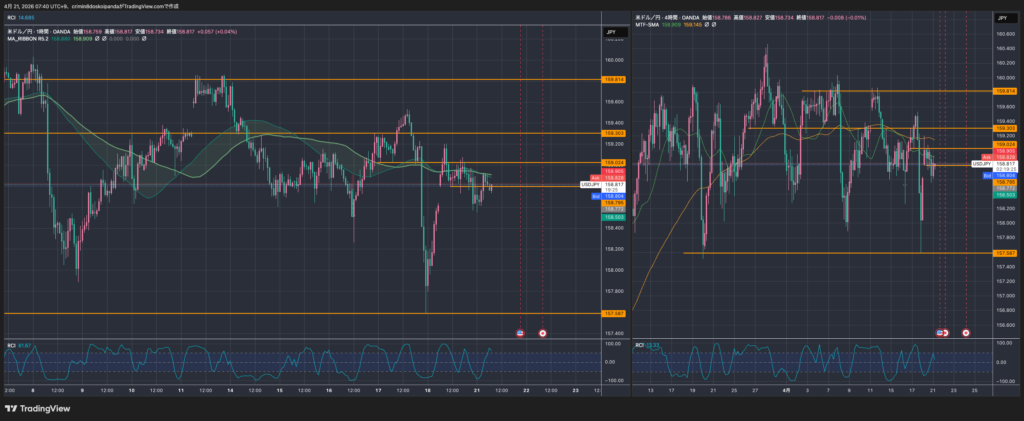The image size is (1024, 421).
Task: Click the TradingView logo at bottom left
Action: point(44,408)
